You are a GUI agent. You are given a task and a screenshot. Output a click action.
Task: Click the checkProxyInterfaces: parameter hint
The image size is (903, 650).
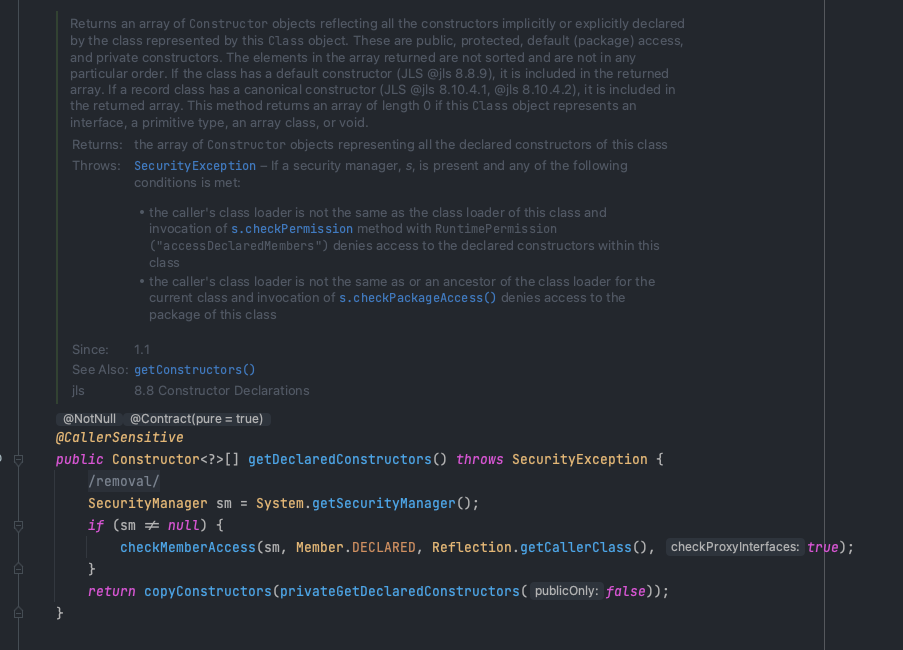pos(735,547)
